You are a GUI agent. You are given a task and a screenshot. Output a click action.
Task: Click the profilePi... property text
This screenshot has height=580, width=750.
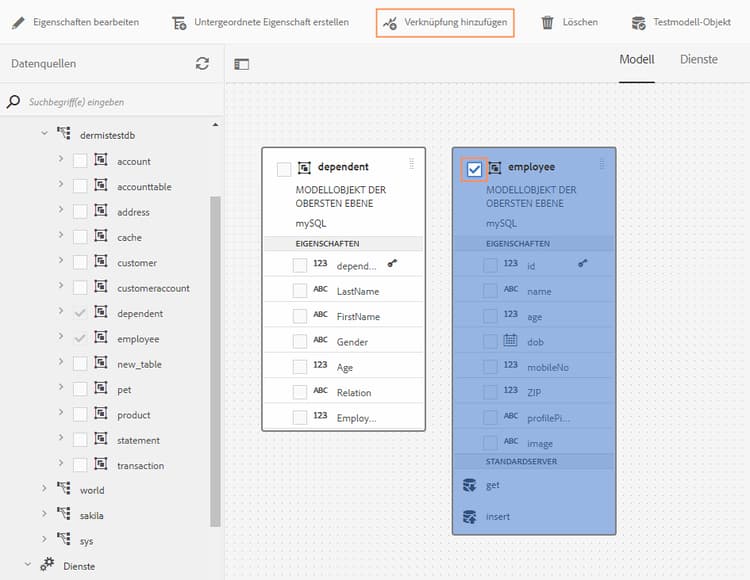point(549,418)
